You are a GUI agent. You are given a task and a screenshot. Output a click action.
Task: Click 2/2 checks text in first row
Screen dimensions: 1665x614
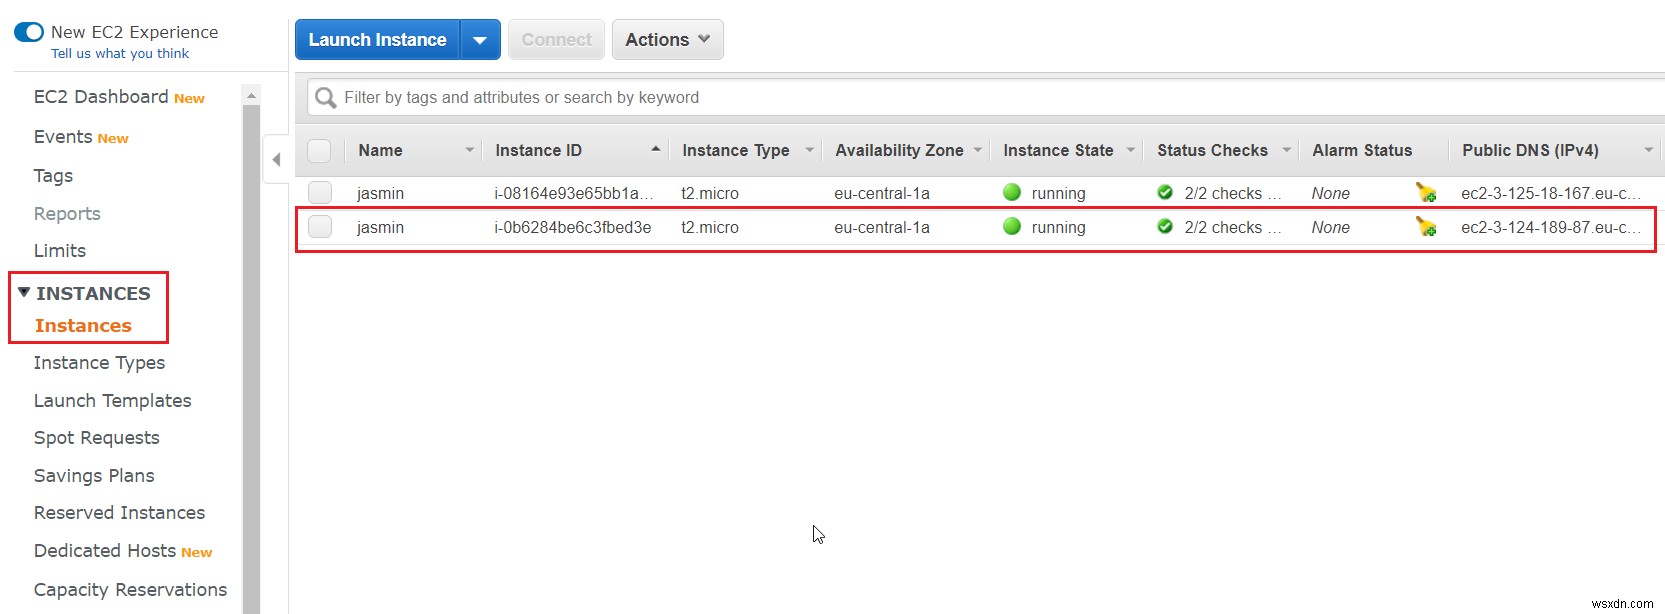pos(1232,193)
